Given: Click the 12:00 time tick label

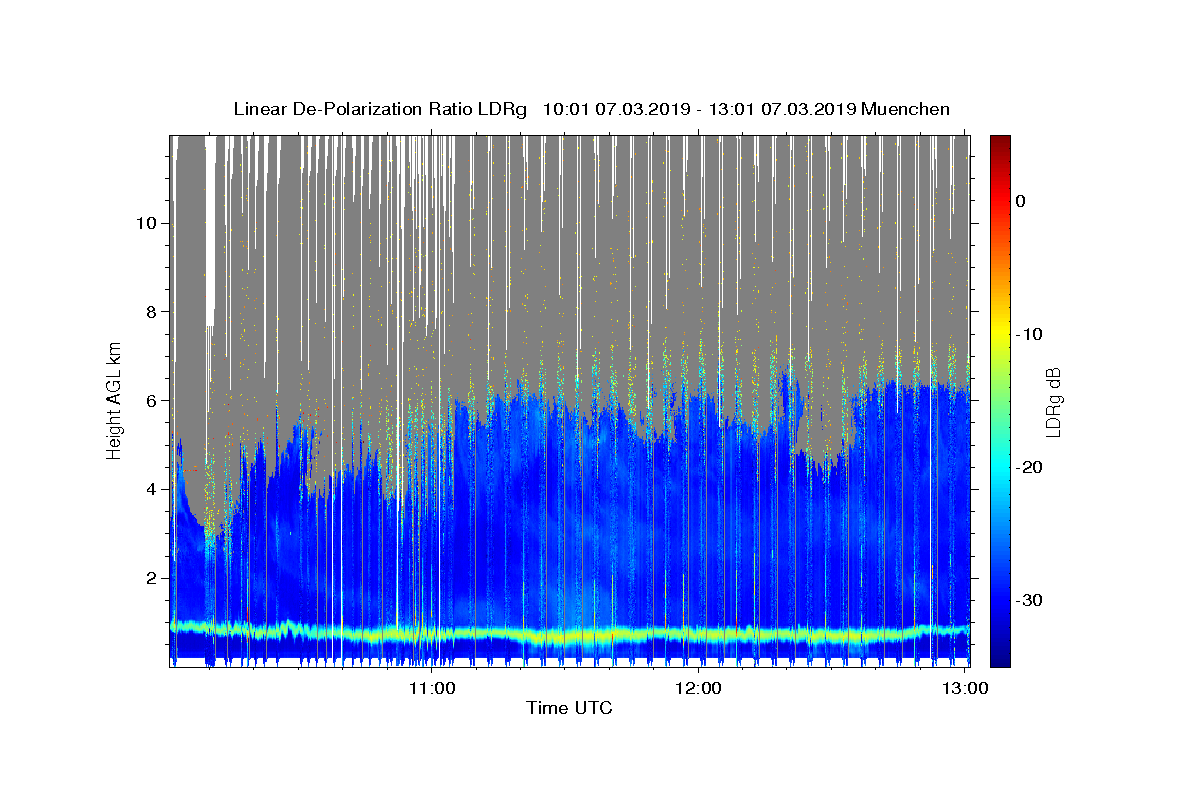Looking at the screenshot, I should (x=700, y=688).
